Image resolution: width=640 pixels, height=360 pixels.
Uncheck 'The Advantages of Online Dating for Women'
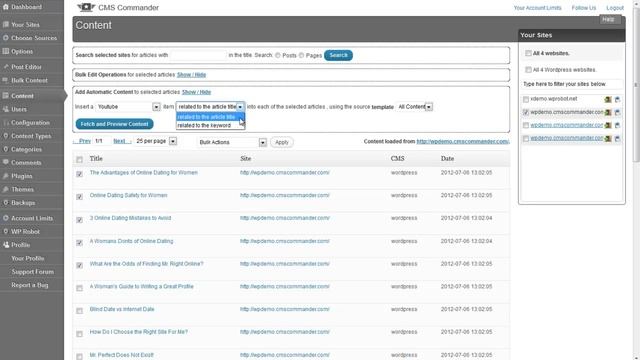coord(80,174)
